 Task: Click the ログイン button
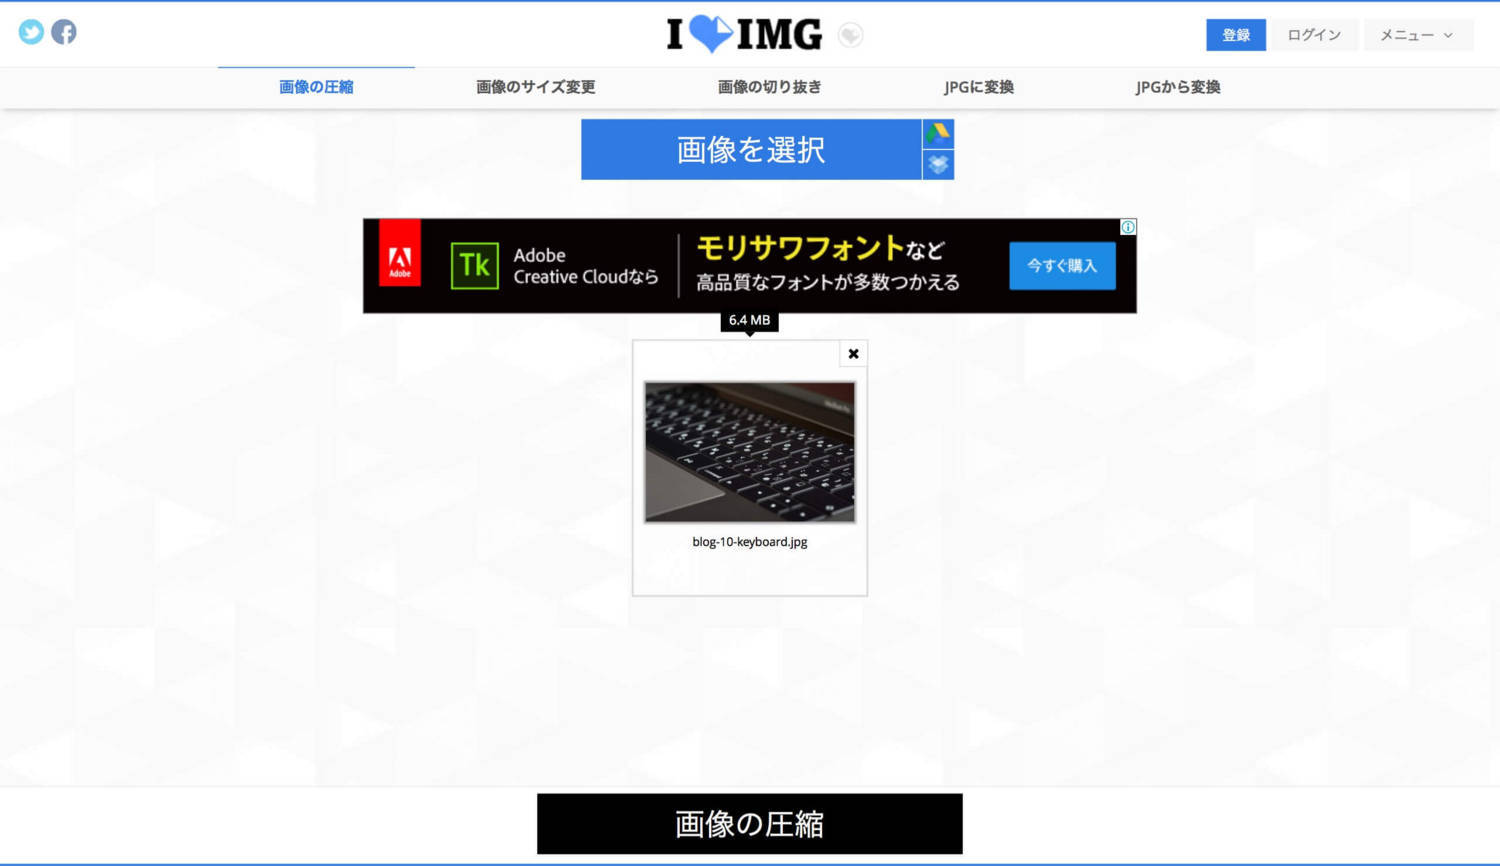[x=1314, y=35]
